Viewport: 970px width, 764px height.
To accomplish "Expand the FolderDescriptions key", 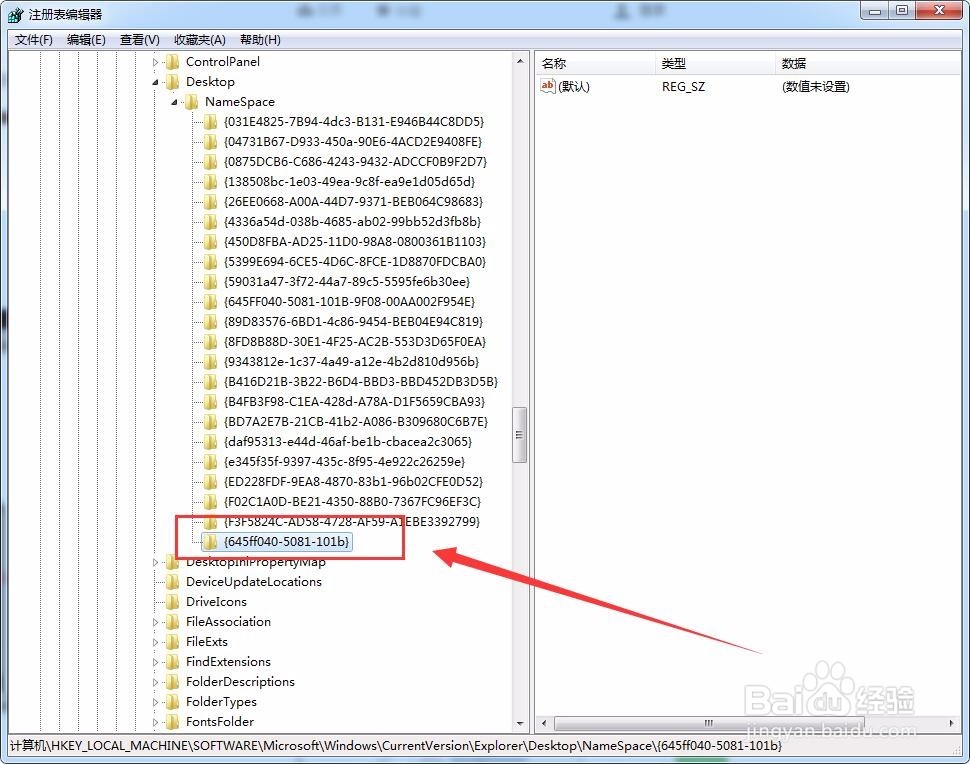I will (x=155, y=682).
